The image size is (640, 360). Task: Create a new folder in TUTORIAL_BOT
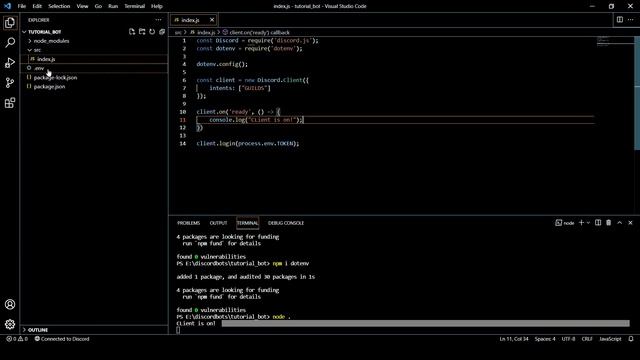coord(142,32)
